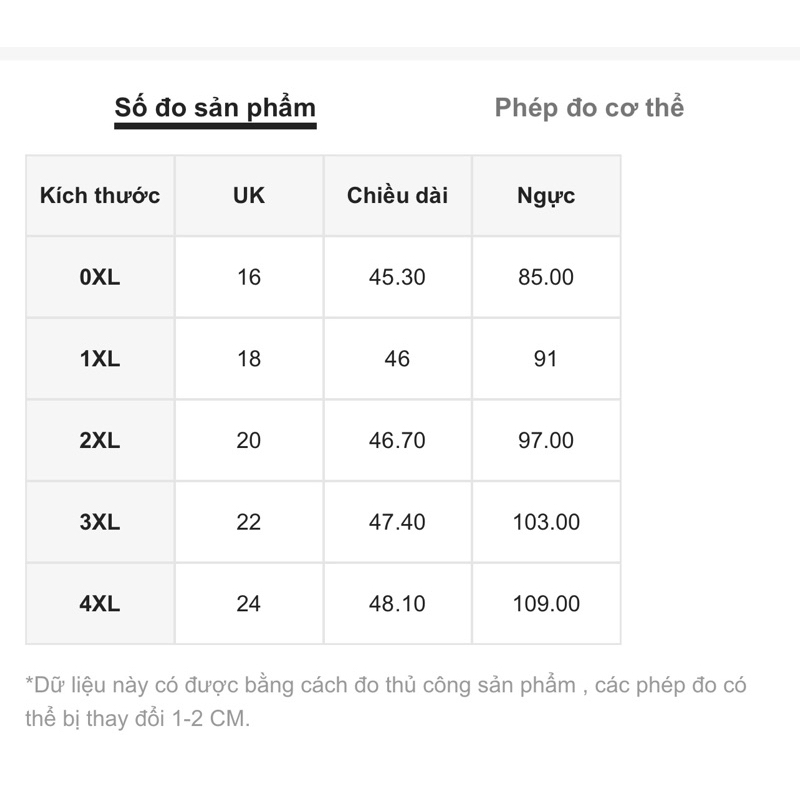
Task: Click the "Kích thước" column header
Action: [100, 196]
